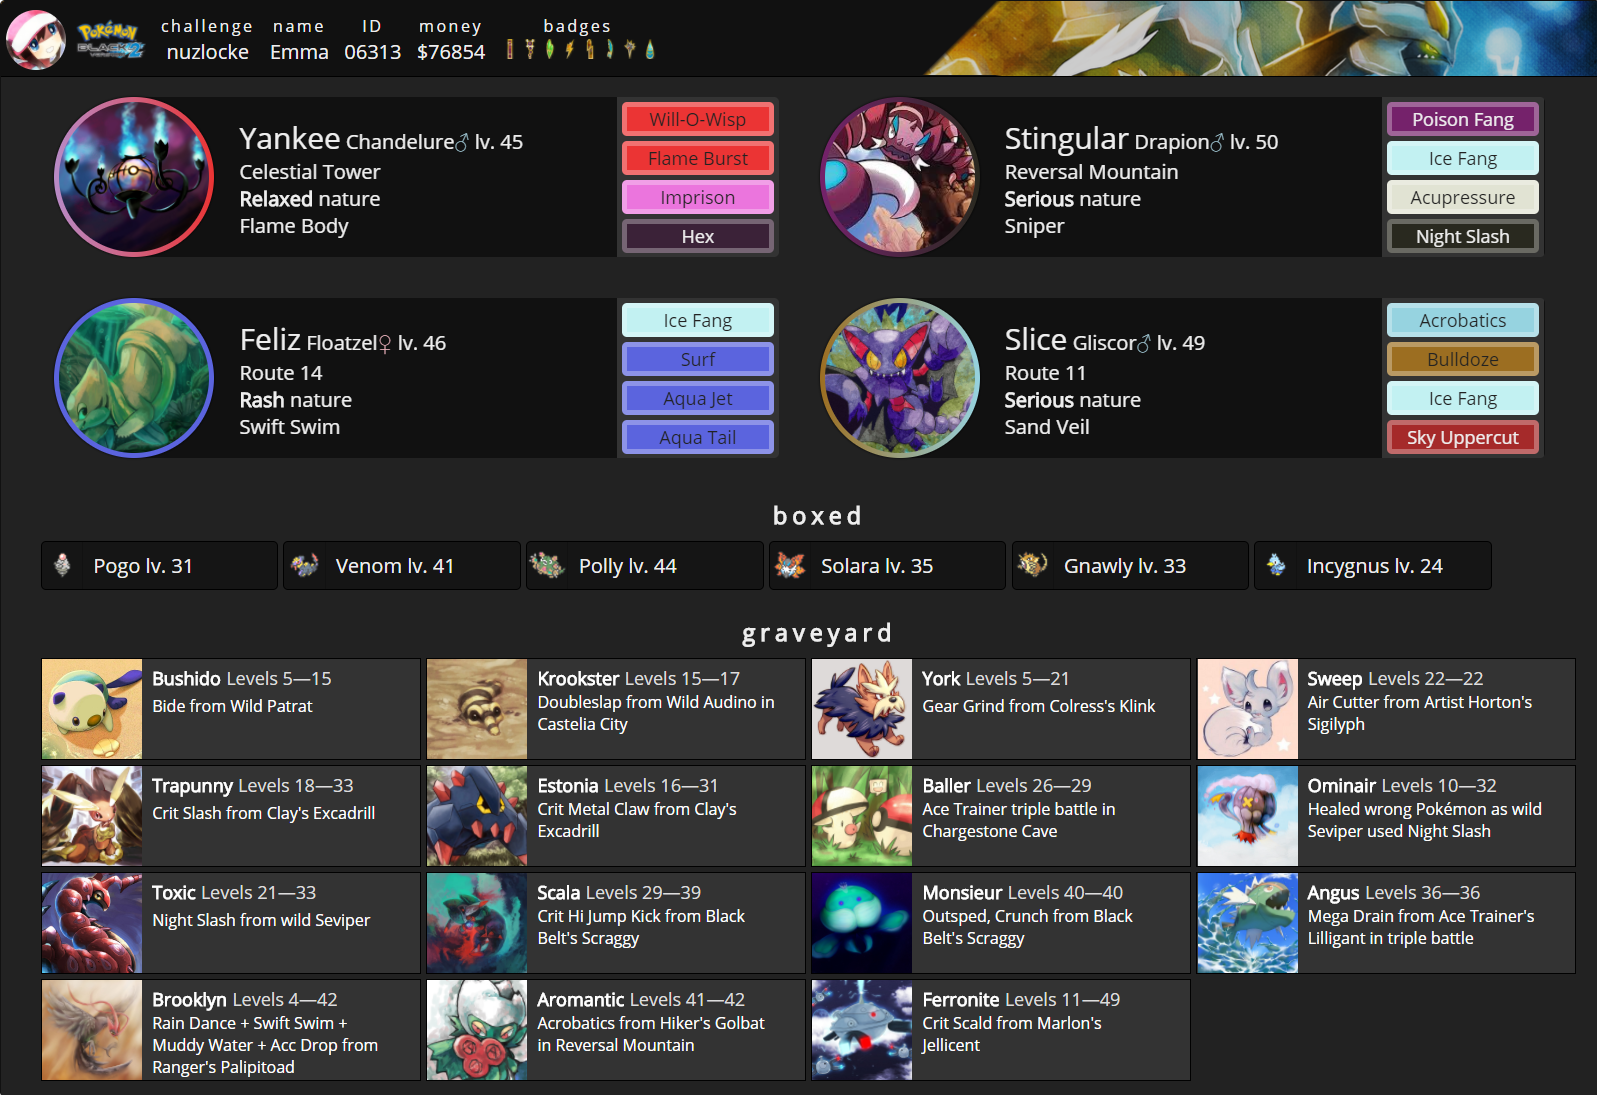Click the "nuzlocke" challenge value
The width and height of the screenshot is (1597, 1095).
208,52
